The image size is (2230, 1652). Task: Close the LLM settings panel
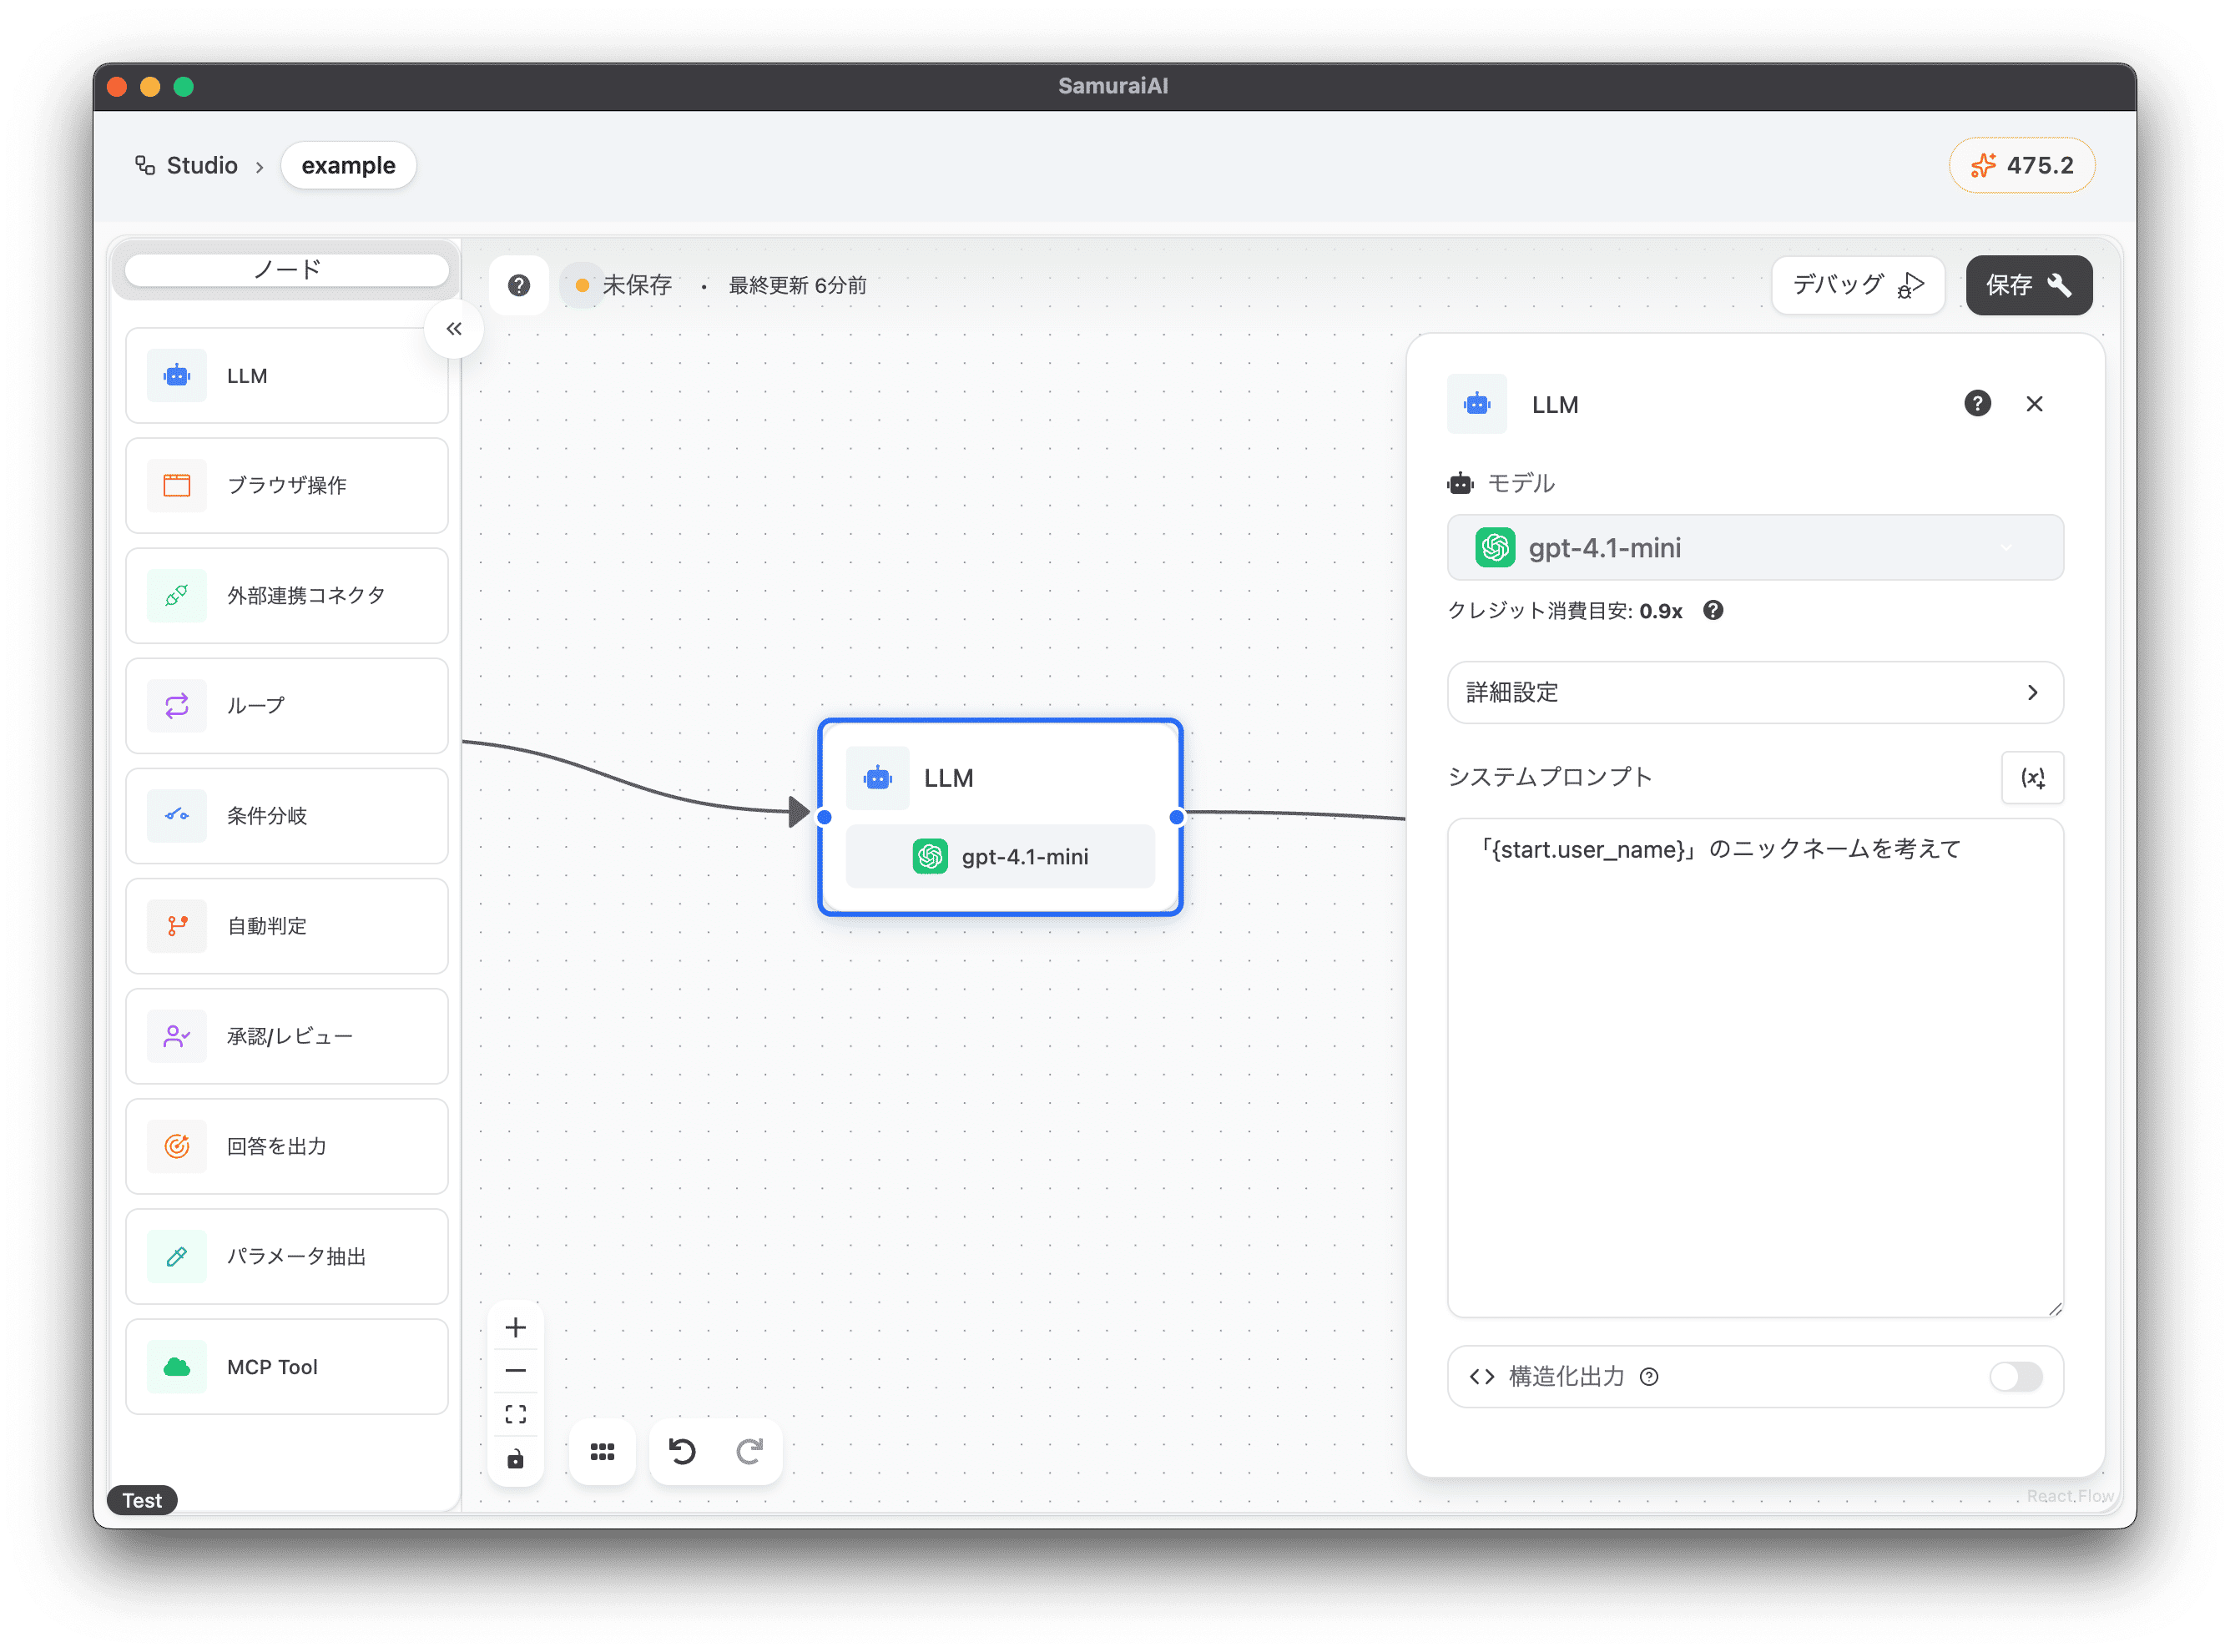[x=2034, y=403]
